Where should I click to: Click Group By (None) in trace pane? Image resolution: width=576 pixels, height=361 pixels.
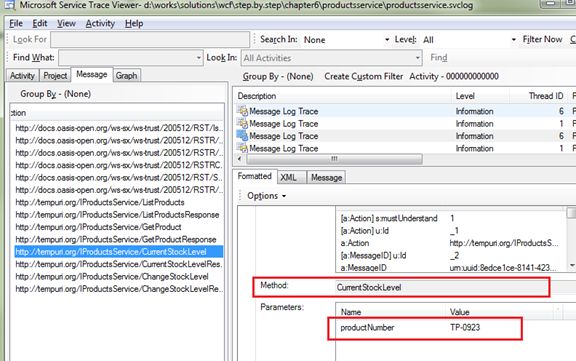click(278, 76)
